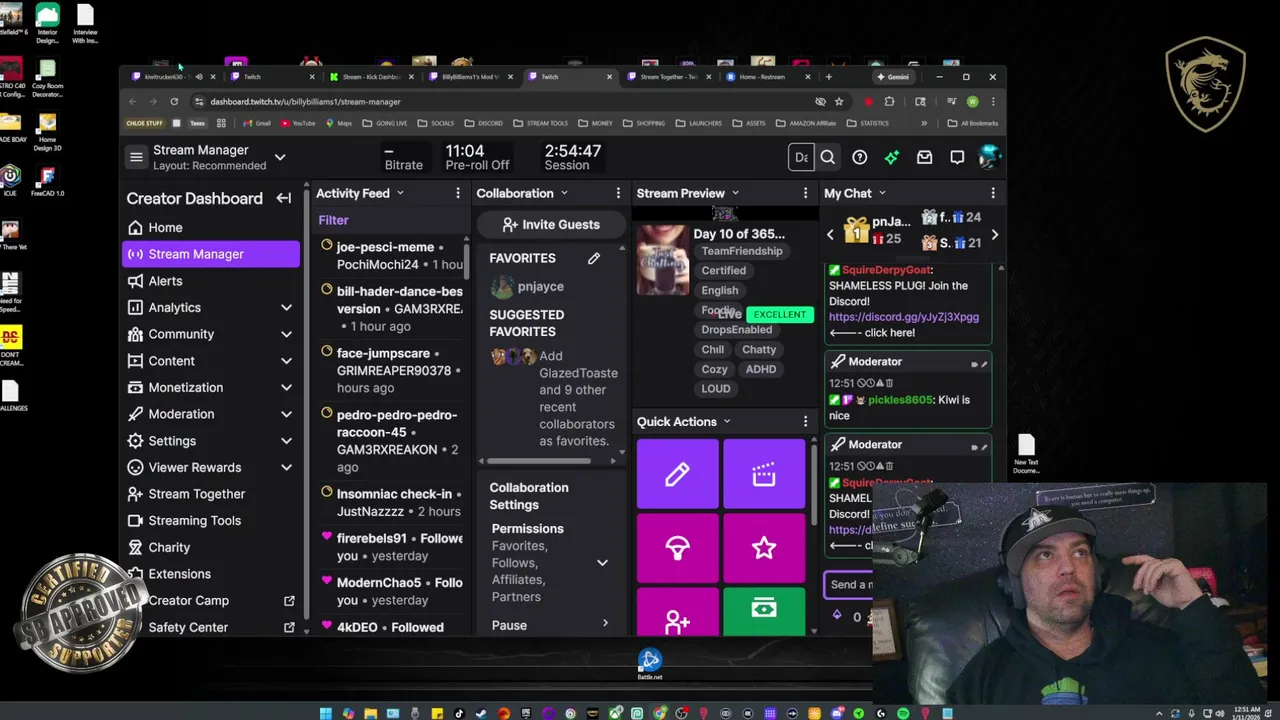The height and width of the screenshot is (720, 1280).
Task: Open the Stream Preview panel dropdown
Action: point(735,193)
